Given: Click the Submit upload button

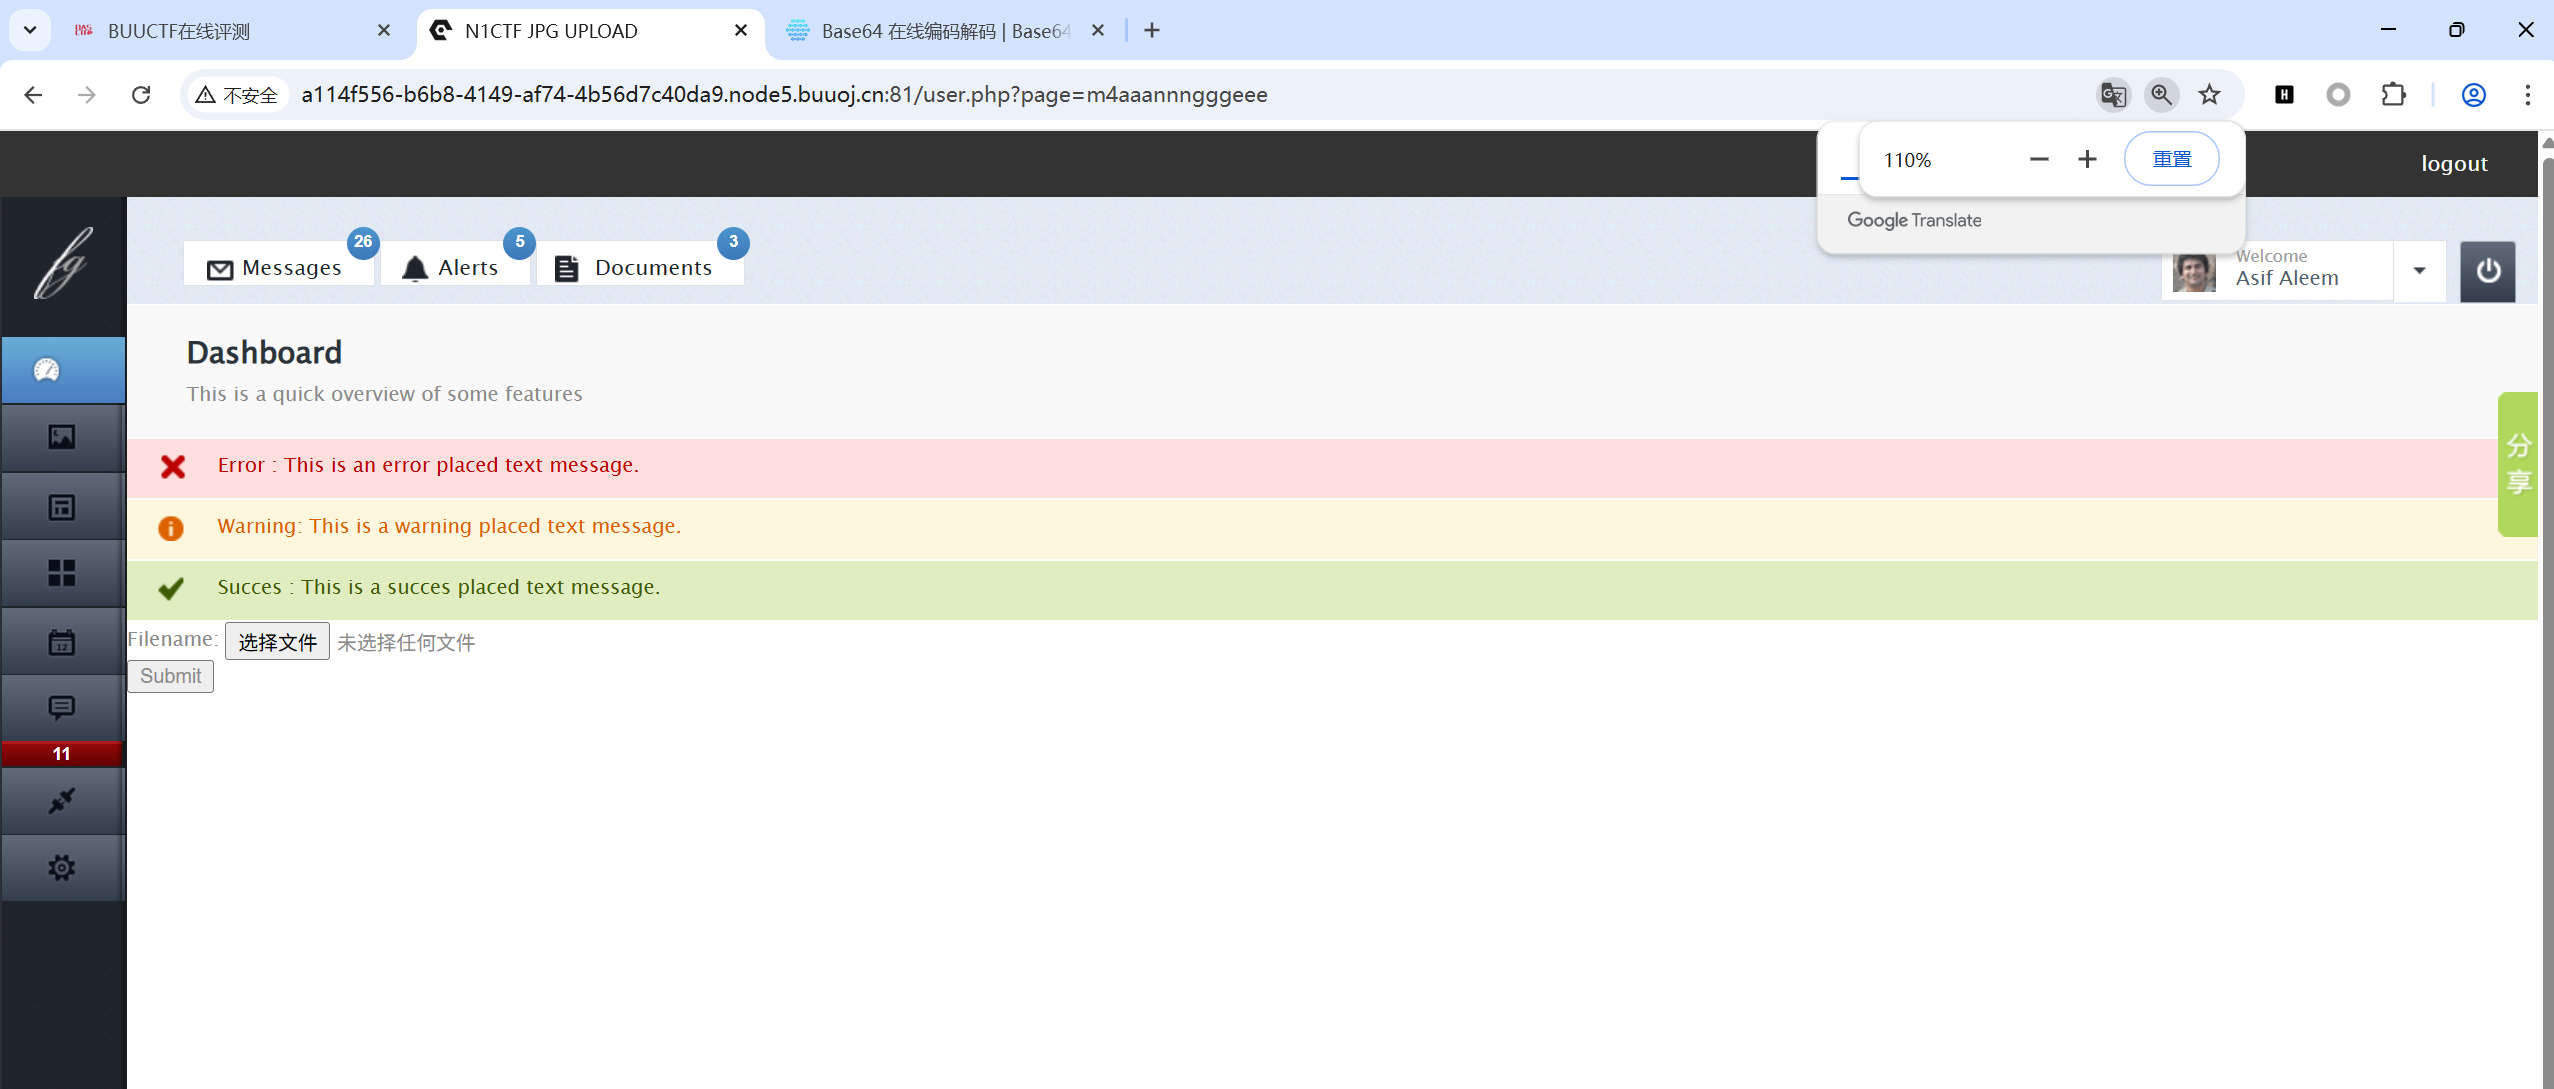Looking at the screenshot, I should 170,677.
